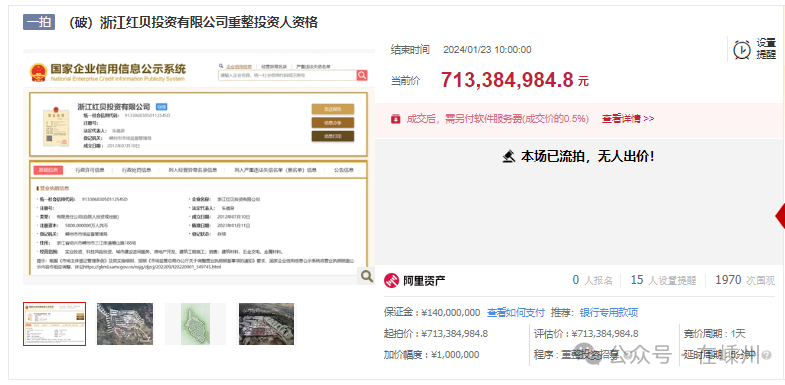Click the 15 人设置提醒 counter
This screenshot has width=785, height=385.
pos(663,280)
